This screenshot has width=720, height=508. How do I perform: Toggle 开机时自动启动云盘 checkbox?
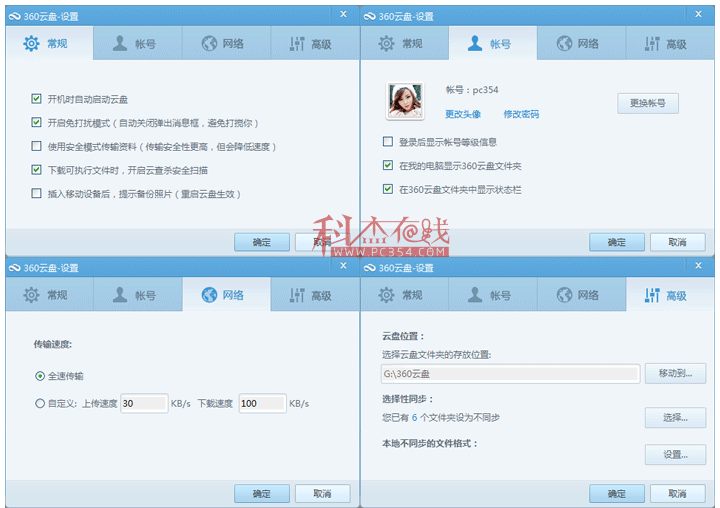pos(36,99)
